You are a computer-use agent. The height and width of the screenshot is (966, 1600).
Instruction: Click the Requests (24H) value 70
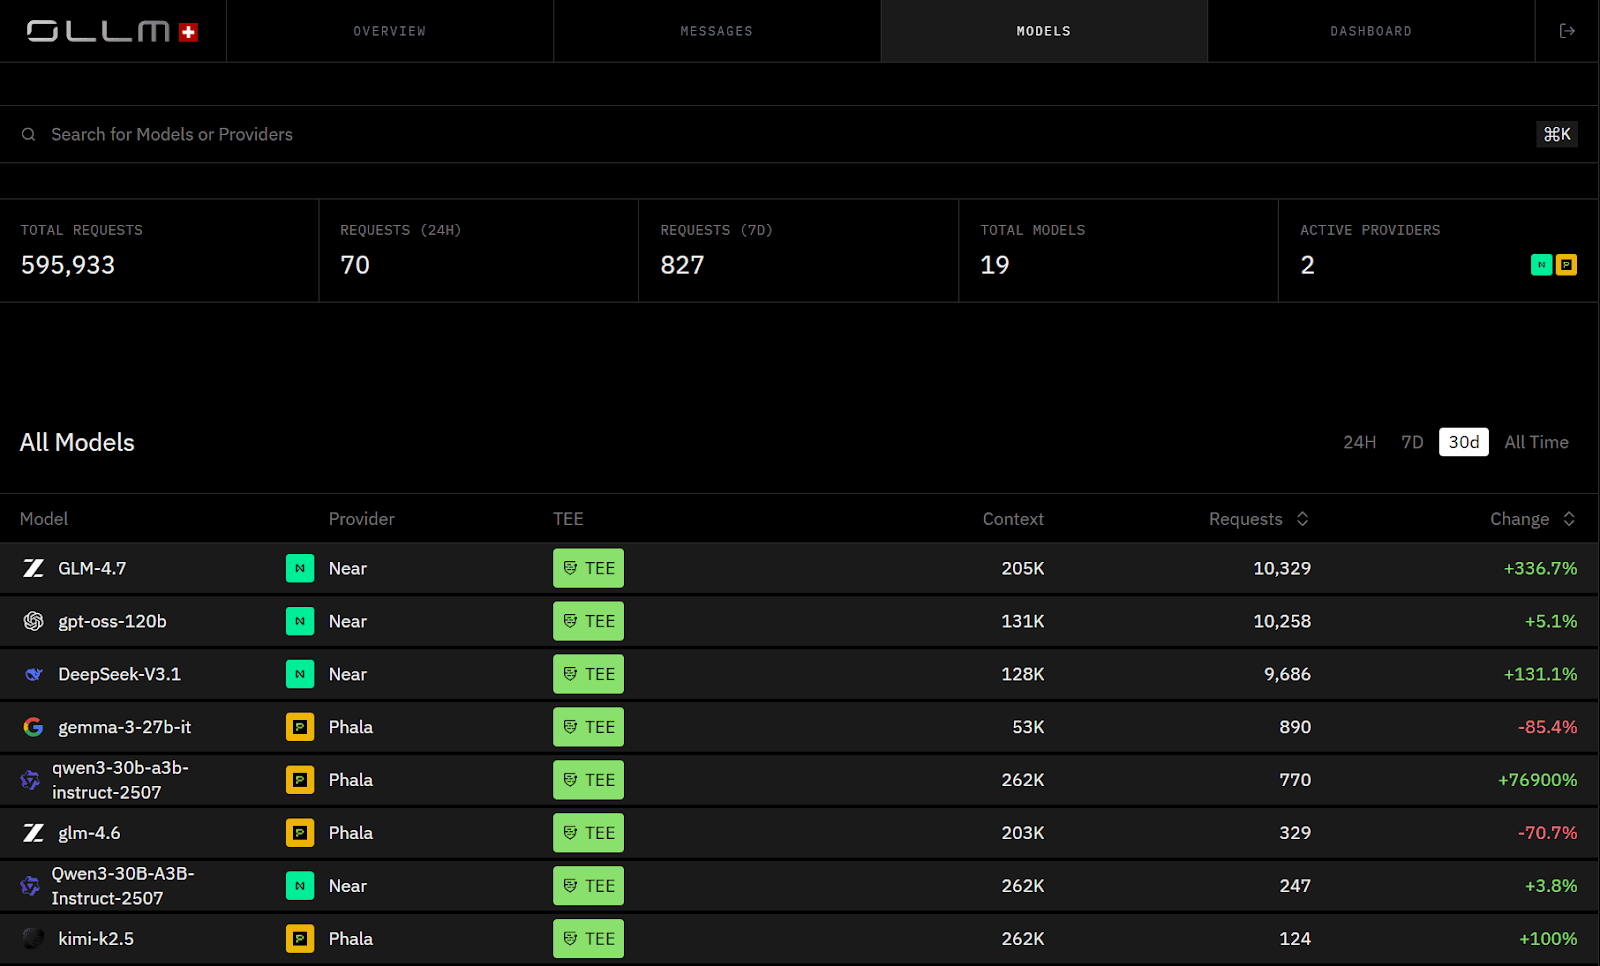pyautogui.click(x=355, y=265)
